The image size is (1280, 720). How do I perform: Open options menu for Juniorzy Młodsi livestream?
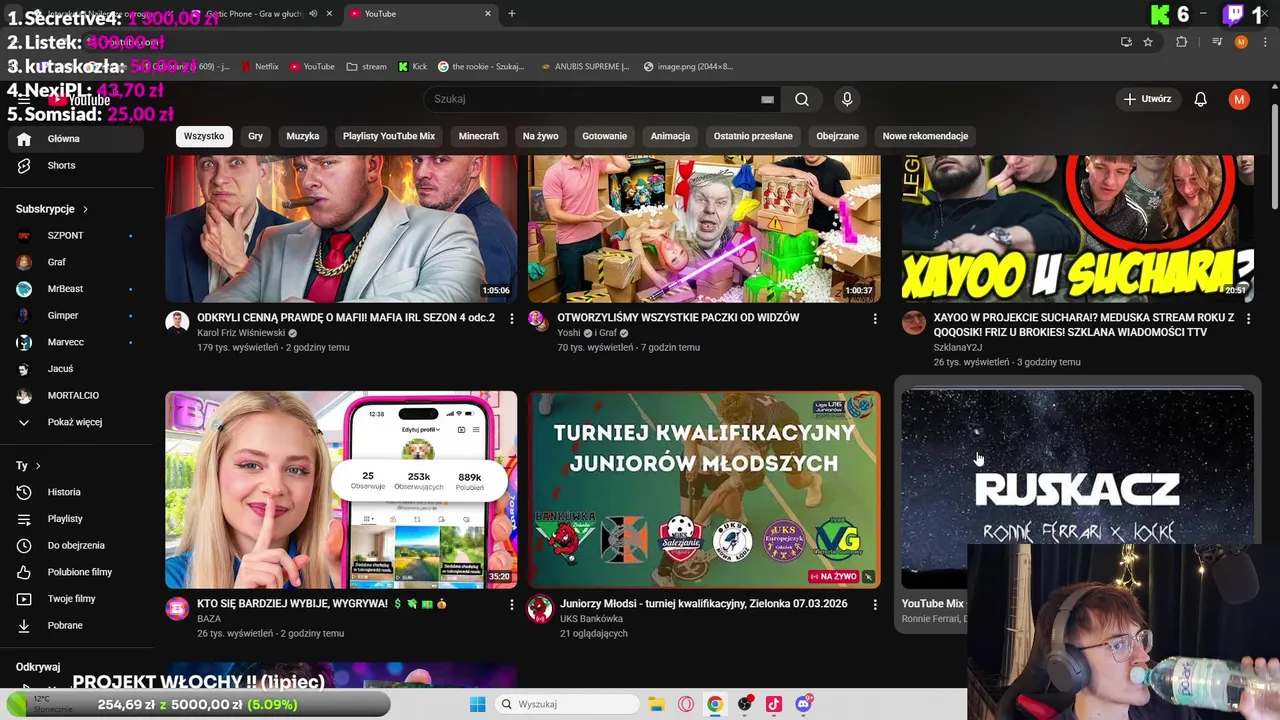pyautogui.click(x=875, y=604)
